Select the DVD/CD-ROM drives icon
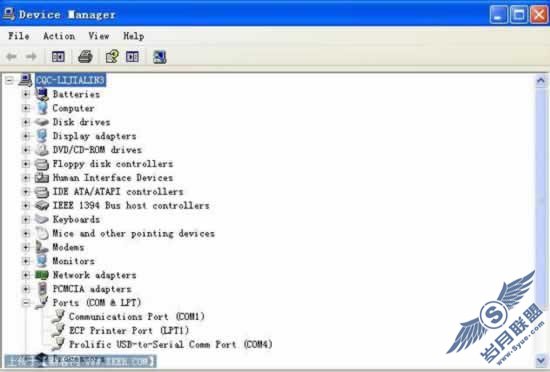550x372 pixels. click(42, 150)
